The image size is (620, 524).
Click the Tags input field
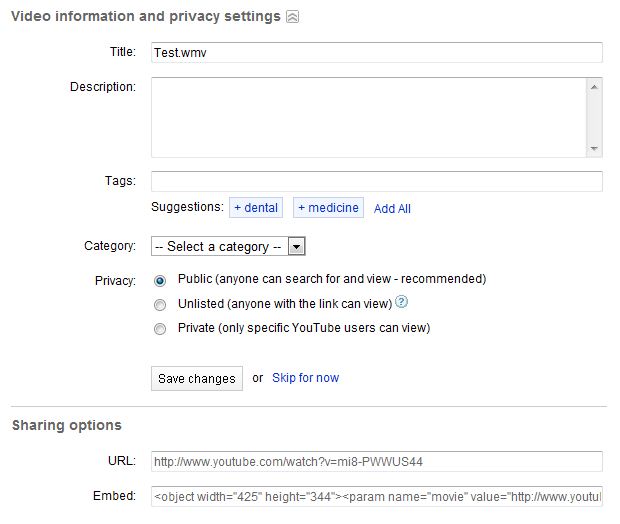(x=376, y=181)
